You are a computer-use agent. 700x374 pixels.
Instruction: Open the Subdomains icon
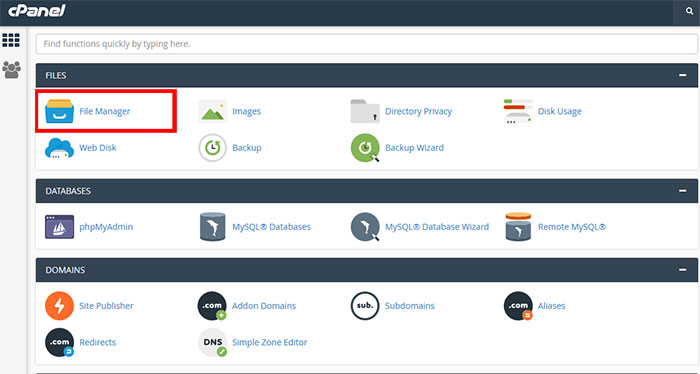(x=365, y=306)
